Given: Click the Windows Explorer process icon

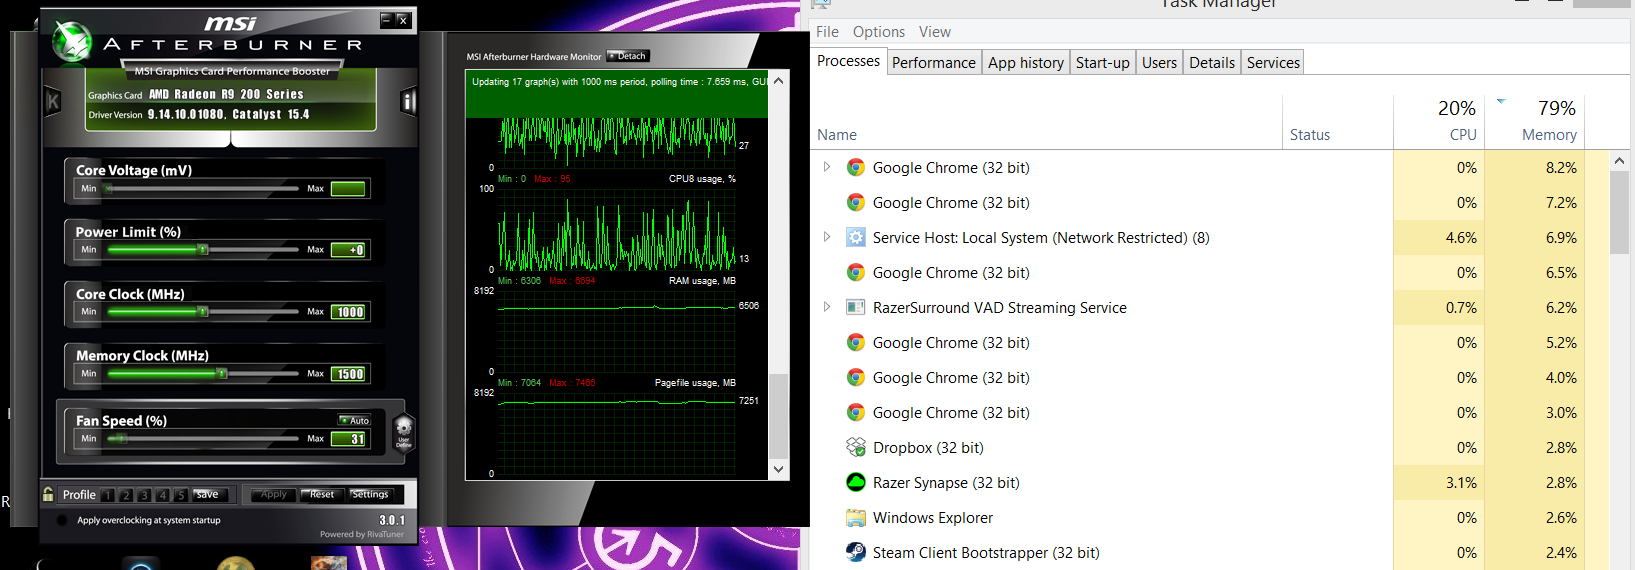Looking at the screenshot, I should tap(856, 517).
